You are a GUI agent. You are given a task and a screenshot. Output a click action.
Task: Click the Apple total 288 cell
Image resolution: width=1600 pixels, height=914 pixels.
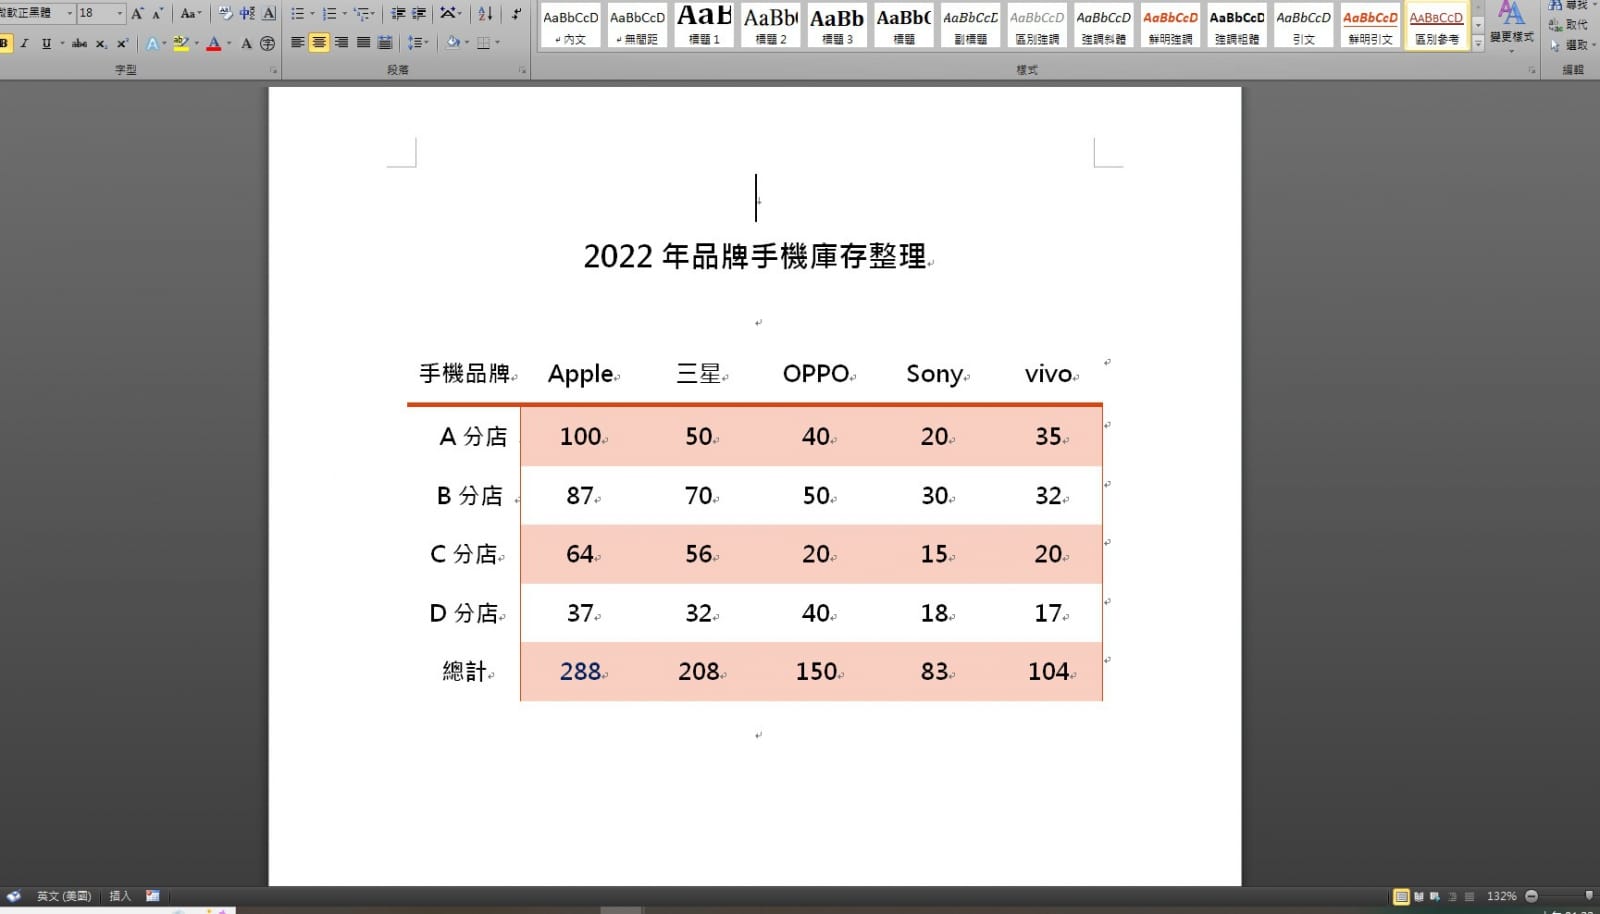tap(580, 671)
